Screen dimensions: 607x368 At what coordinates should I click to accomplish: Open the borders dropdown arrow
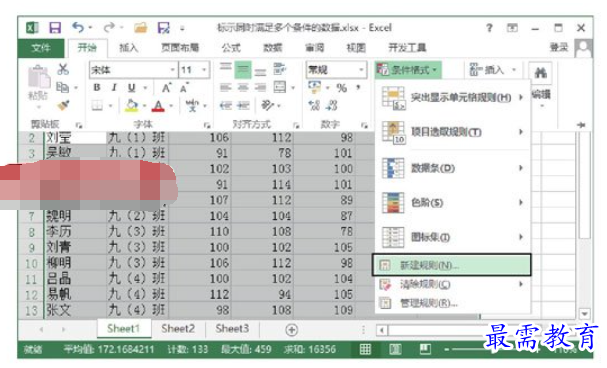click(x=110, y=106)
